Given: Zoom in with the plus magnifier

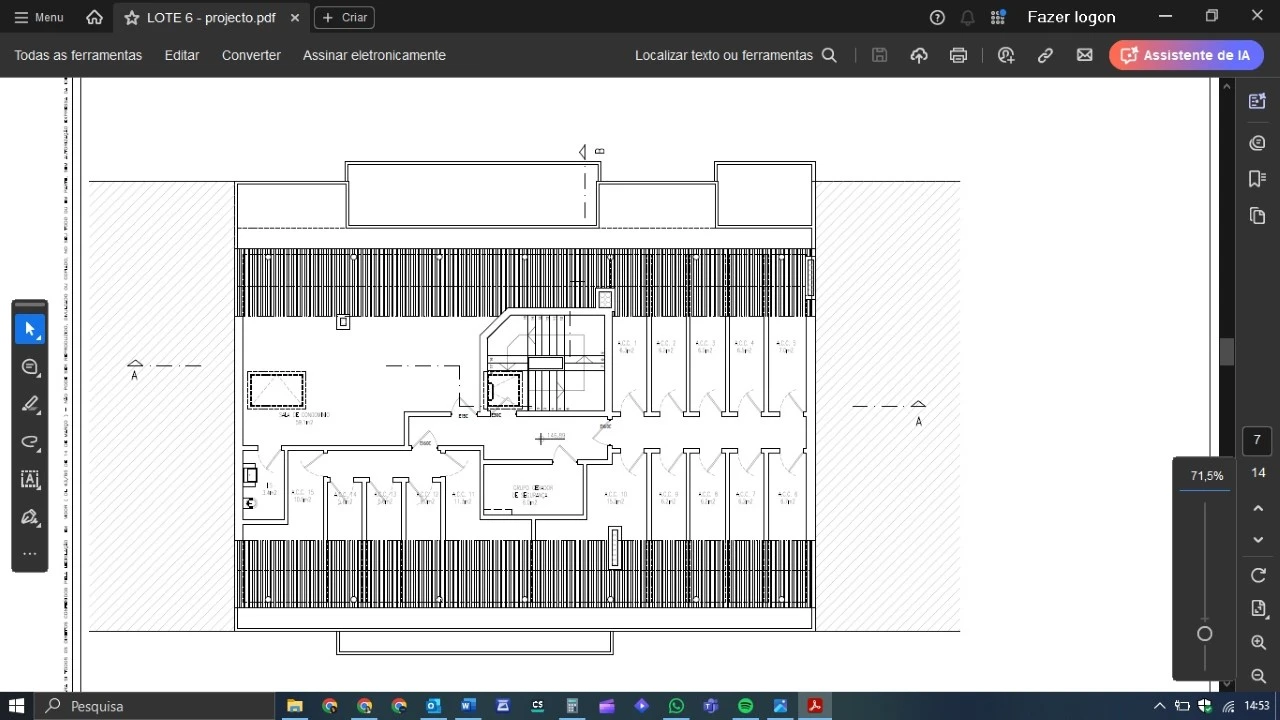Looking at the screenshot, I should pyautogui.click(x=1258, y=643).
